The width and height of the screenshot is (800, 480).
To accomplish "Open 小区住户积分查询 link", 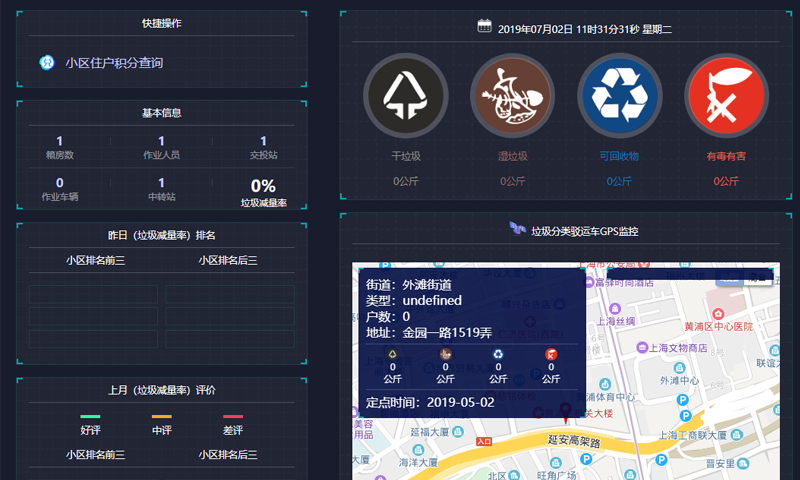I will click(x=114, y=63).
